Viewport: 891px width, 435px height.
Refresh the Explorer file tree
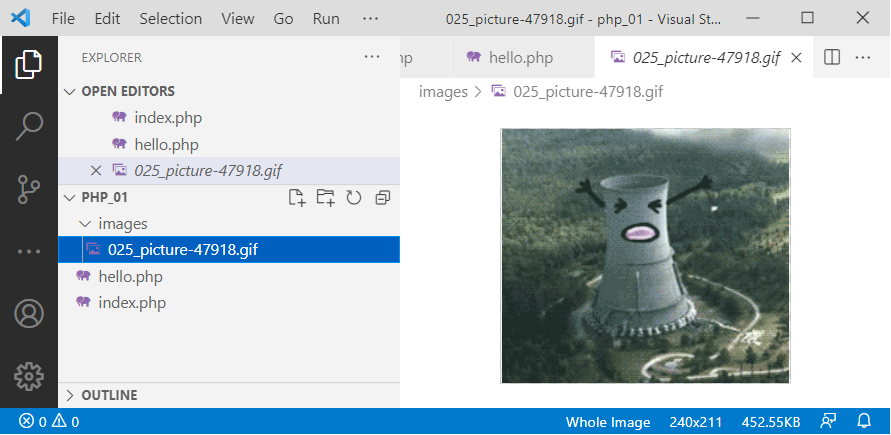353,198
